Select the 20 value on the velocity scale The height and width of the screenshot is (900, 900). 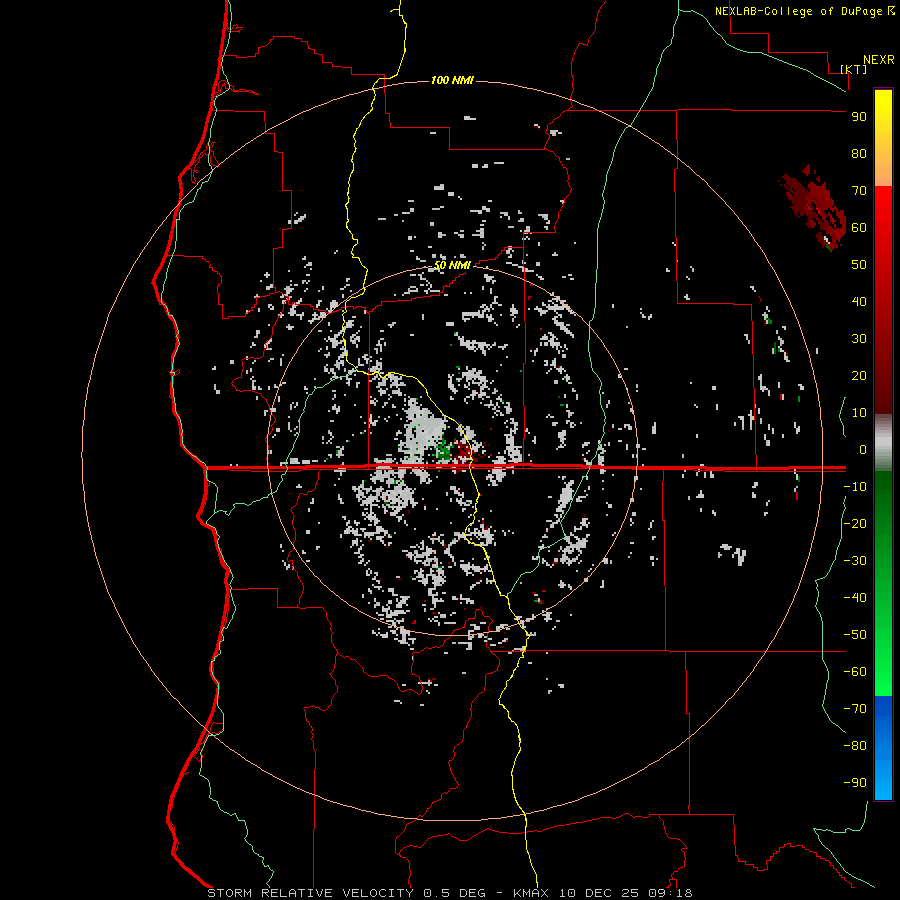pyautogui.click(x=859, y=376)
